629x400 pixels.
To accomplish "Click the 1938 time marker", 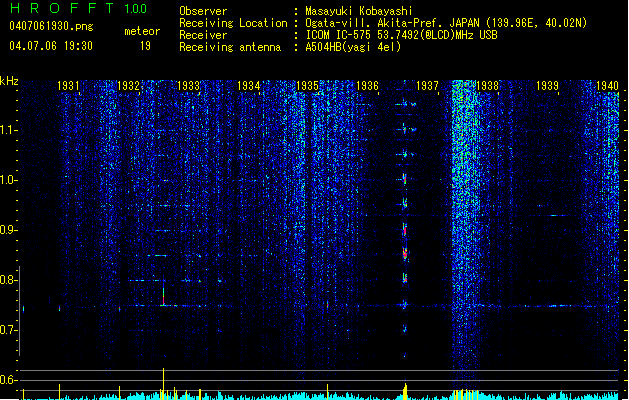I will [x=487, y=86].
